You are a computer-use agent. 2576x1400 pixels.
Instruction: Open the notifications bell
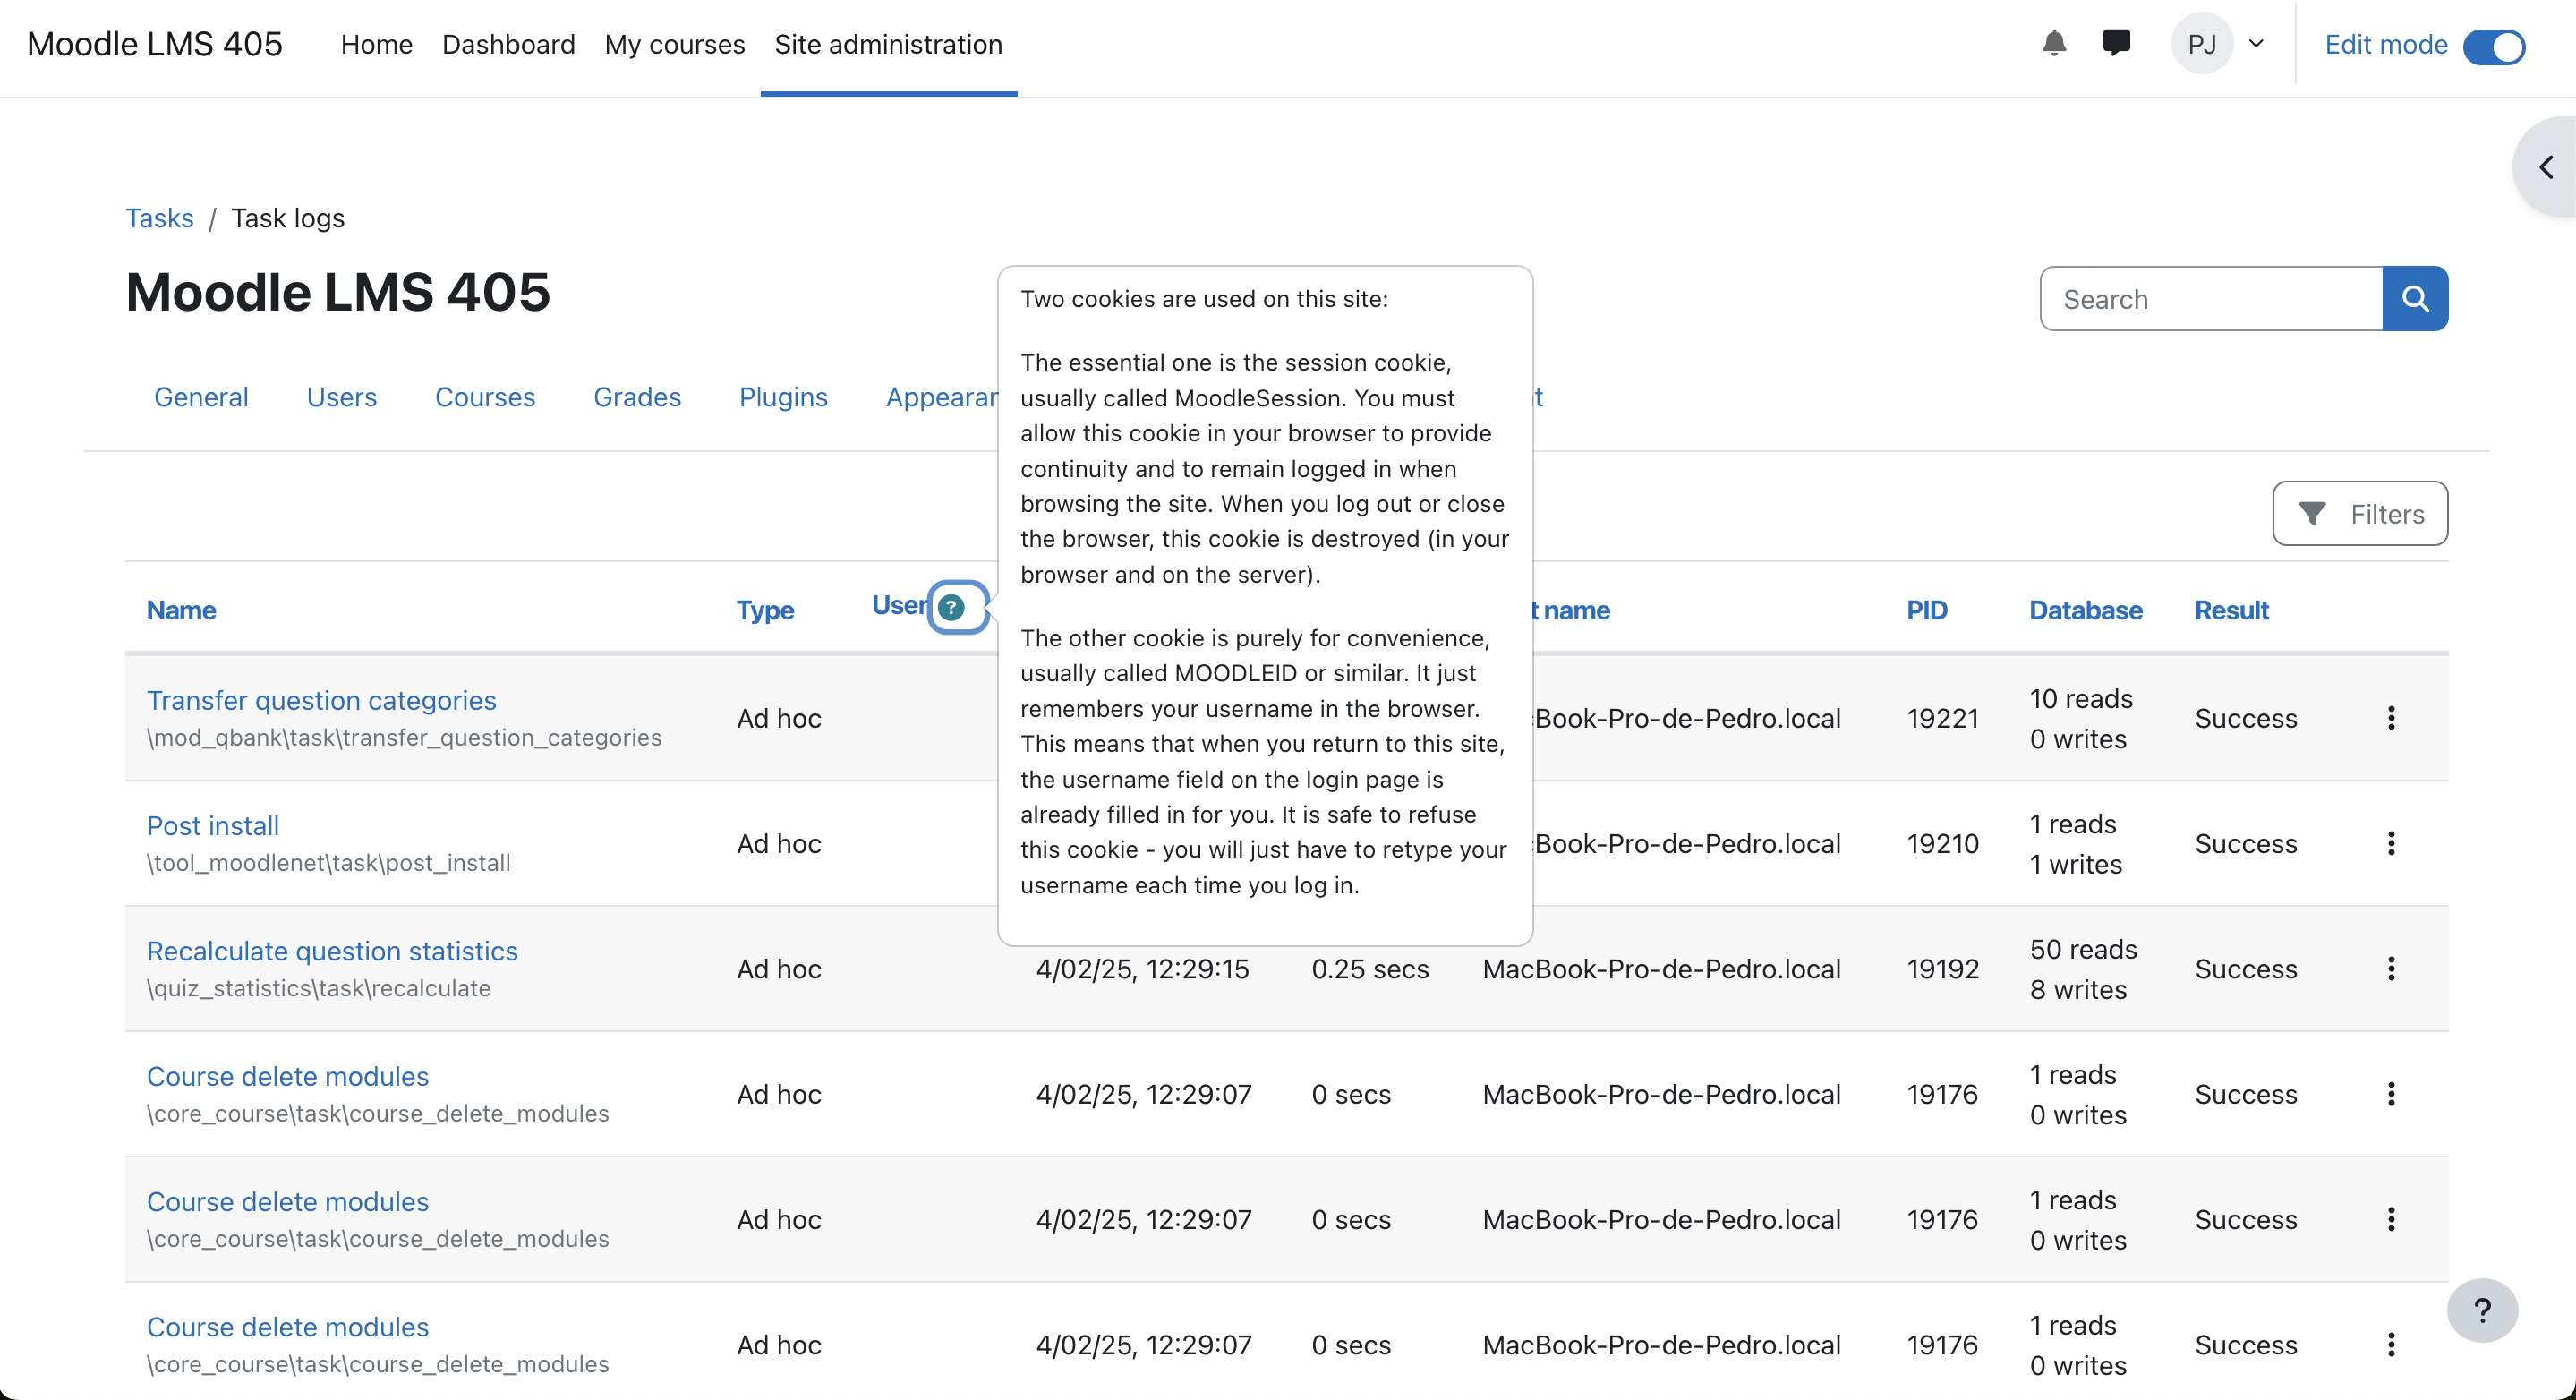point(2054,44)
